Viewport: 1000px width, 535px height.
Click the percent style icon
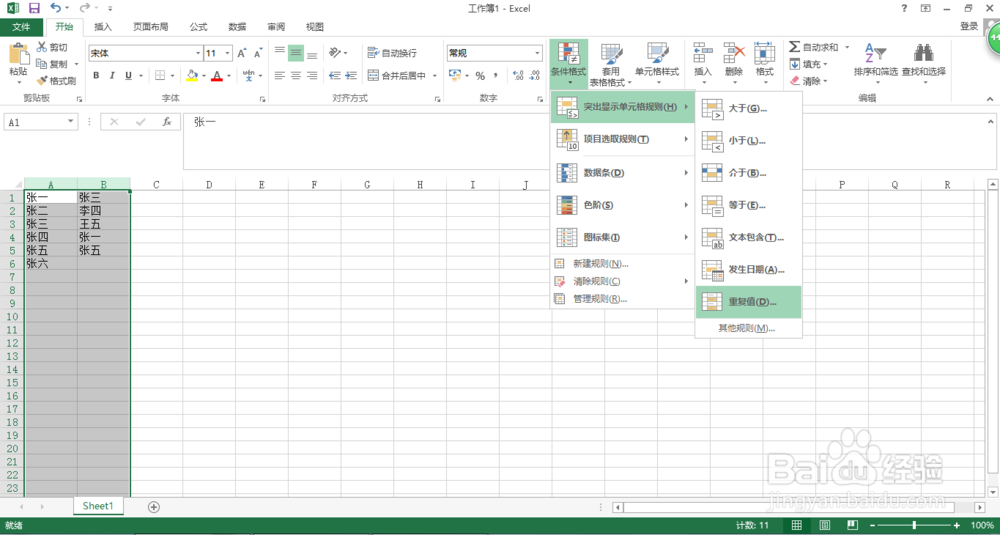[480, 76]
